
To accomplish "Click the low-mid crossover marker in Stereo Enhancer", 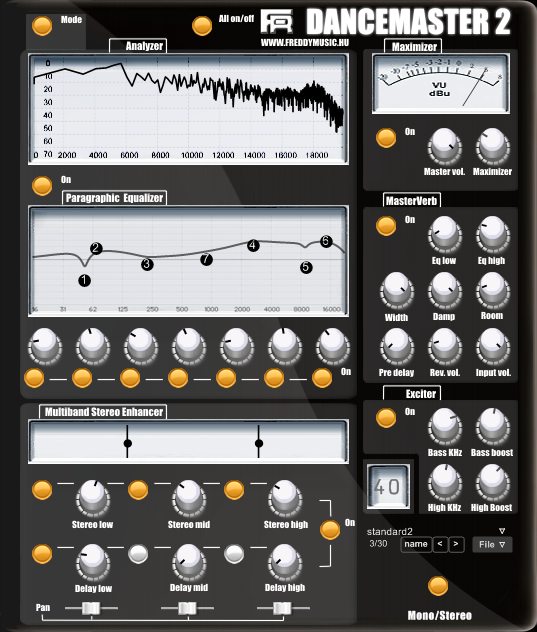I will (127, 443).
